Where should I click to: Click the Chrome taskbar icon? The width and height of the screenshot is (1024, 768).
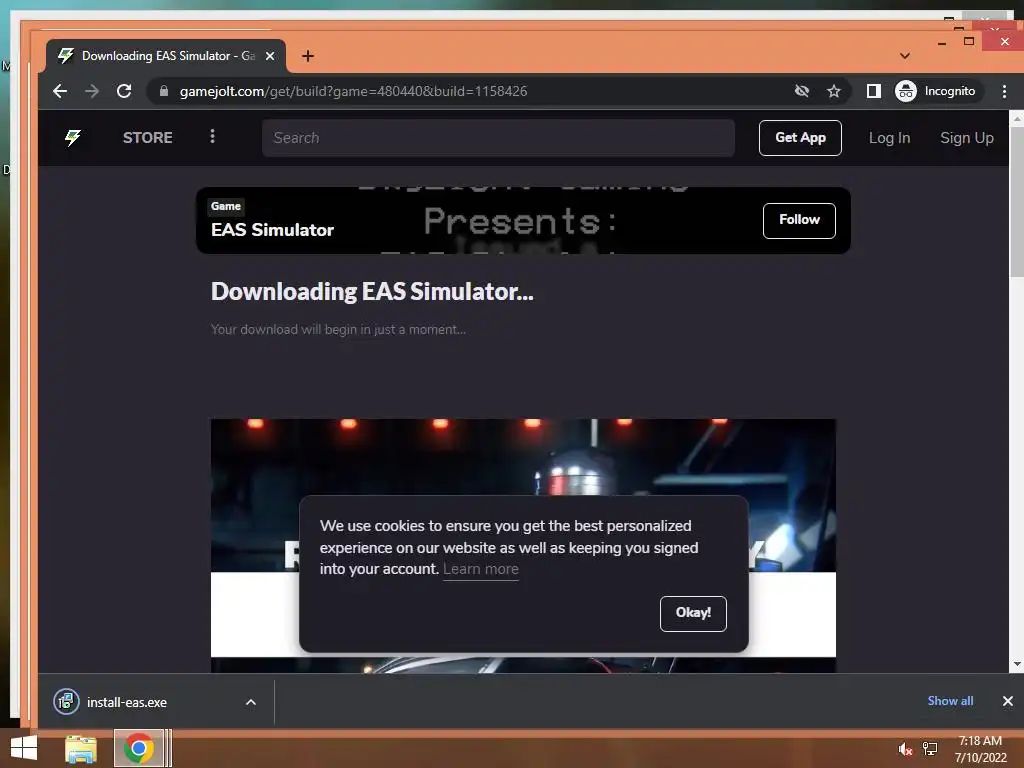(x=138, y=748)
